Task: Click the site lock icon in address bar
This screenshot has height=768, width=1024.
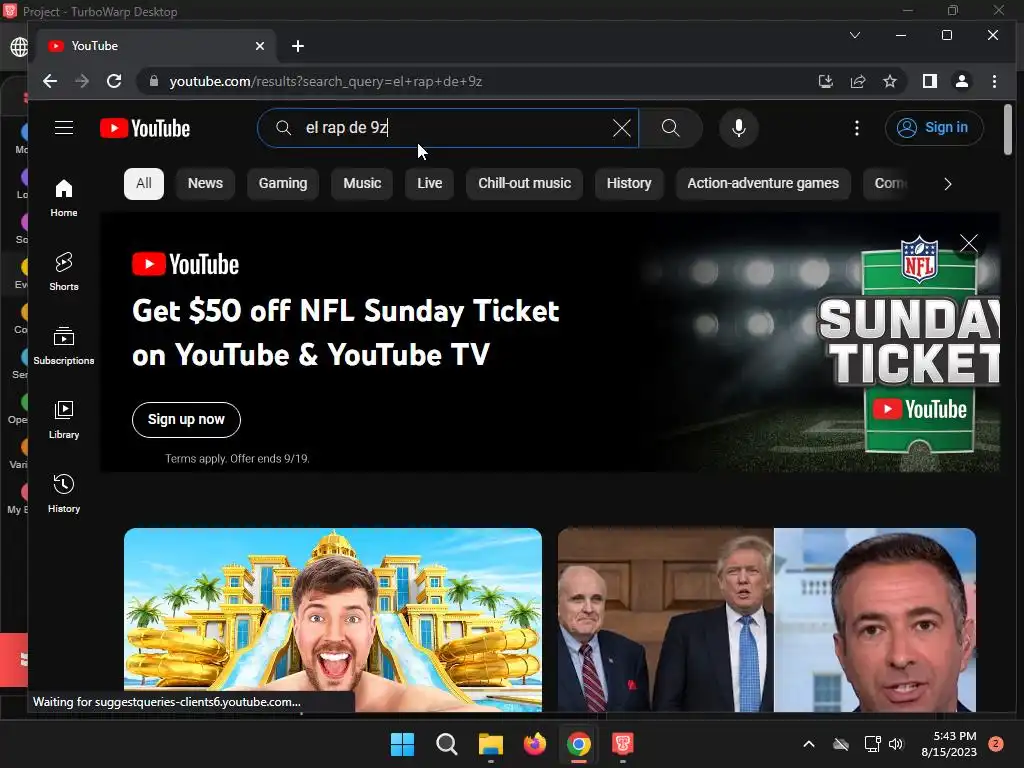Action: click(x=153, y=81)
